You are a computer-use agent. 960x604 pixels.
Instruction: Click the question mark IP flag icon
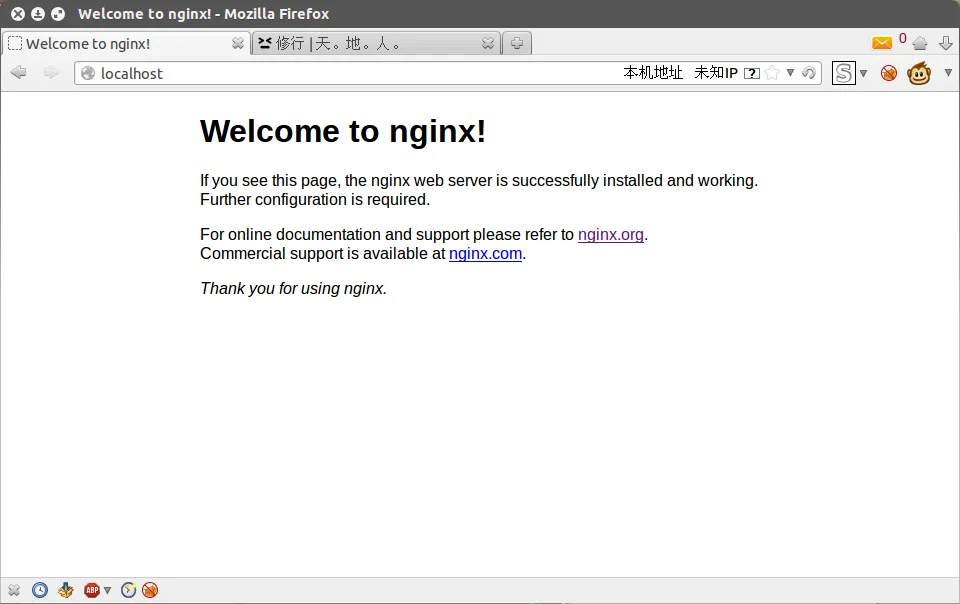752,73
